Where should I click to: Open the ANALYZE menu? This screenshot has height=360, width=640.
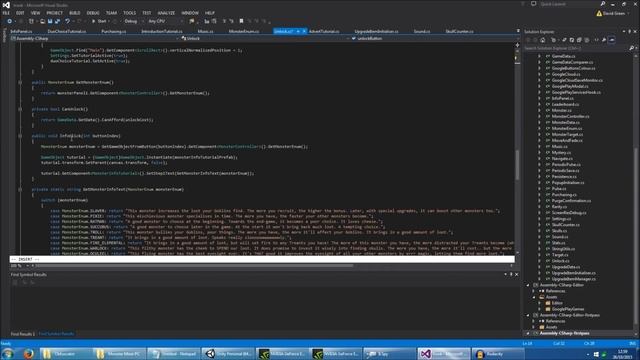coord(166,13)
